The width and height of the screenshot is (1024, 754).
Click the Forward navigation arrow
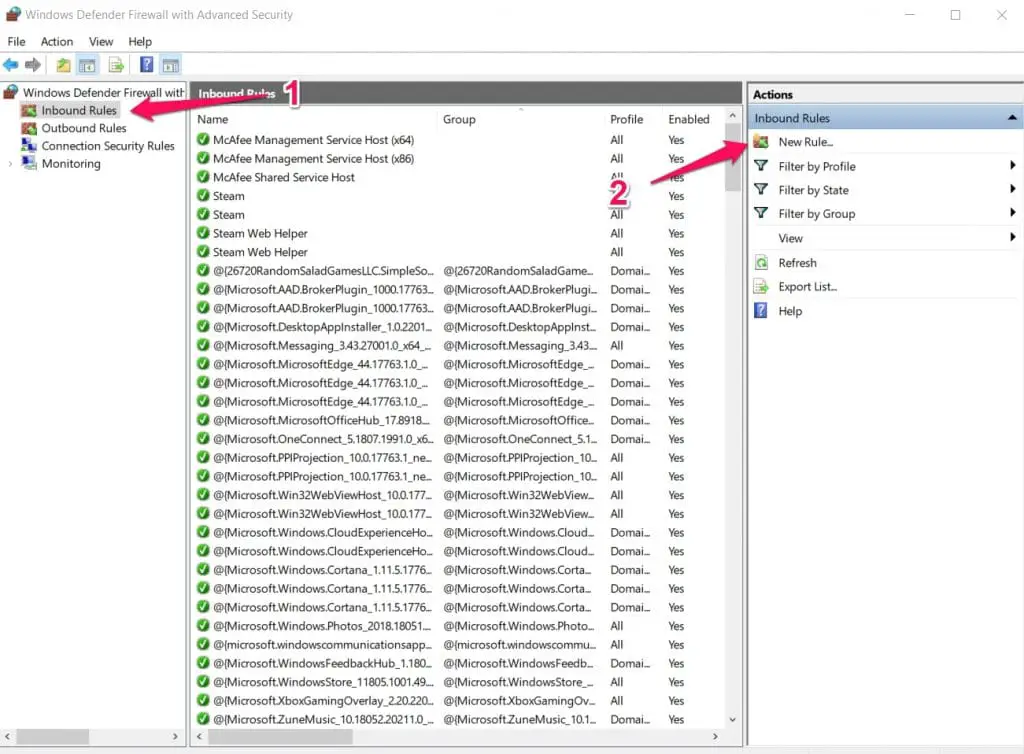[33, 64]
